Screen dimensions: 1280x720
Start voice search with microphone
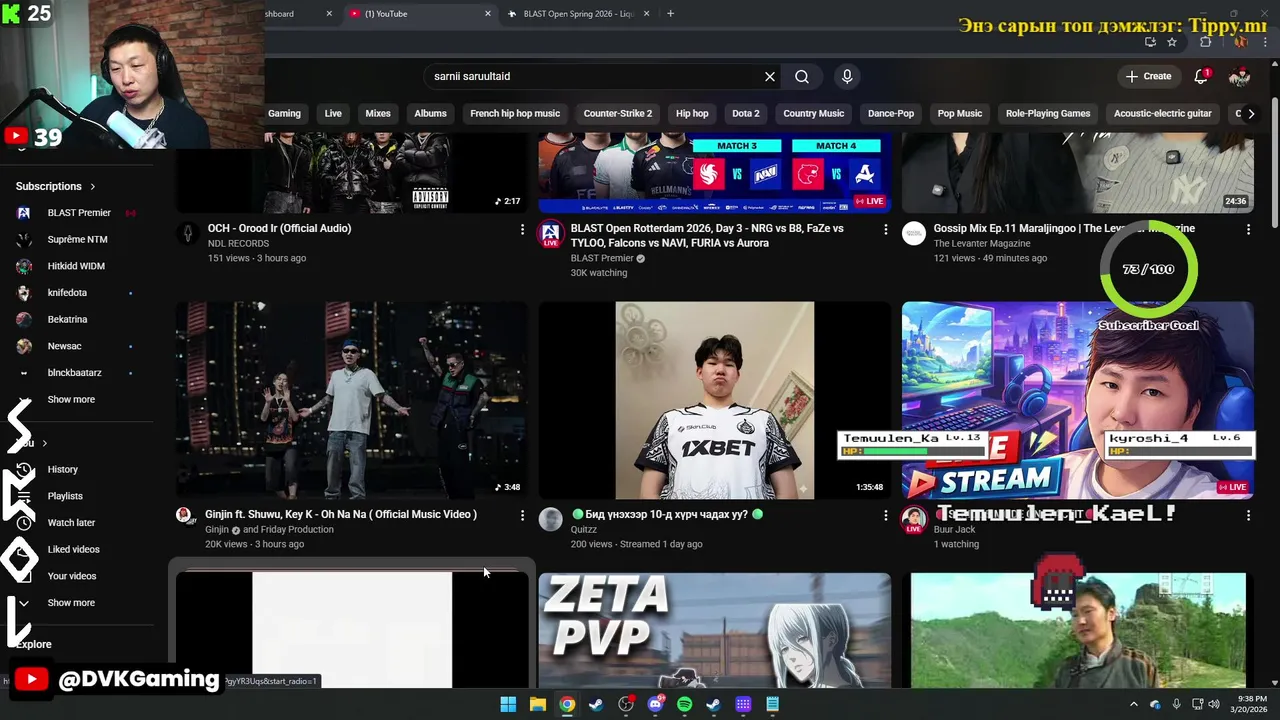(847, 76)
